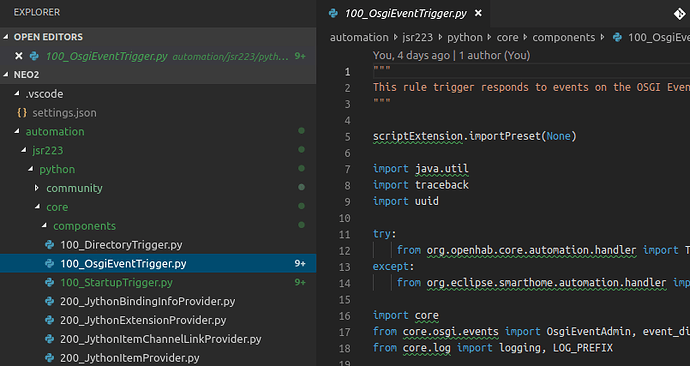
Task: Click Python icon of 200_JythonItemChannelLinkProvider.py
Action: tap(50, 339)
